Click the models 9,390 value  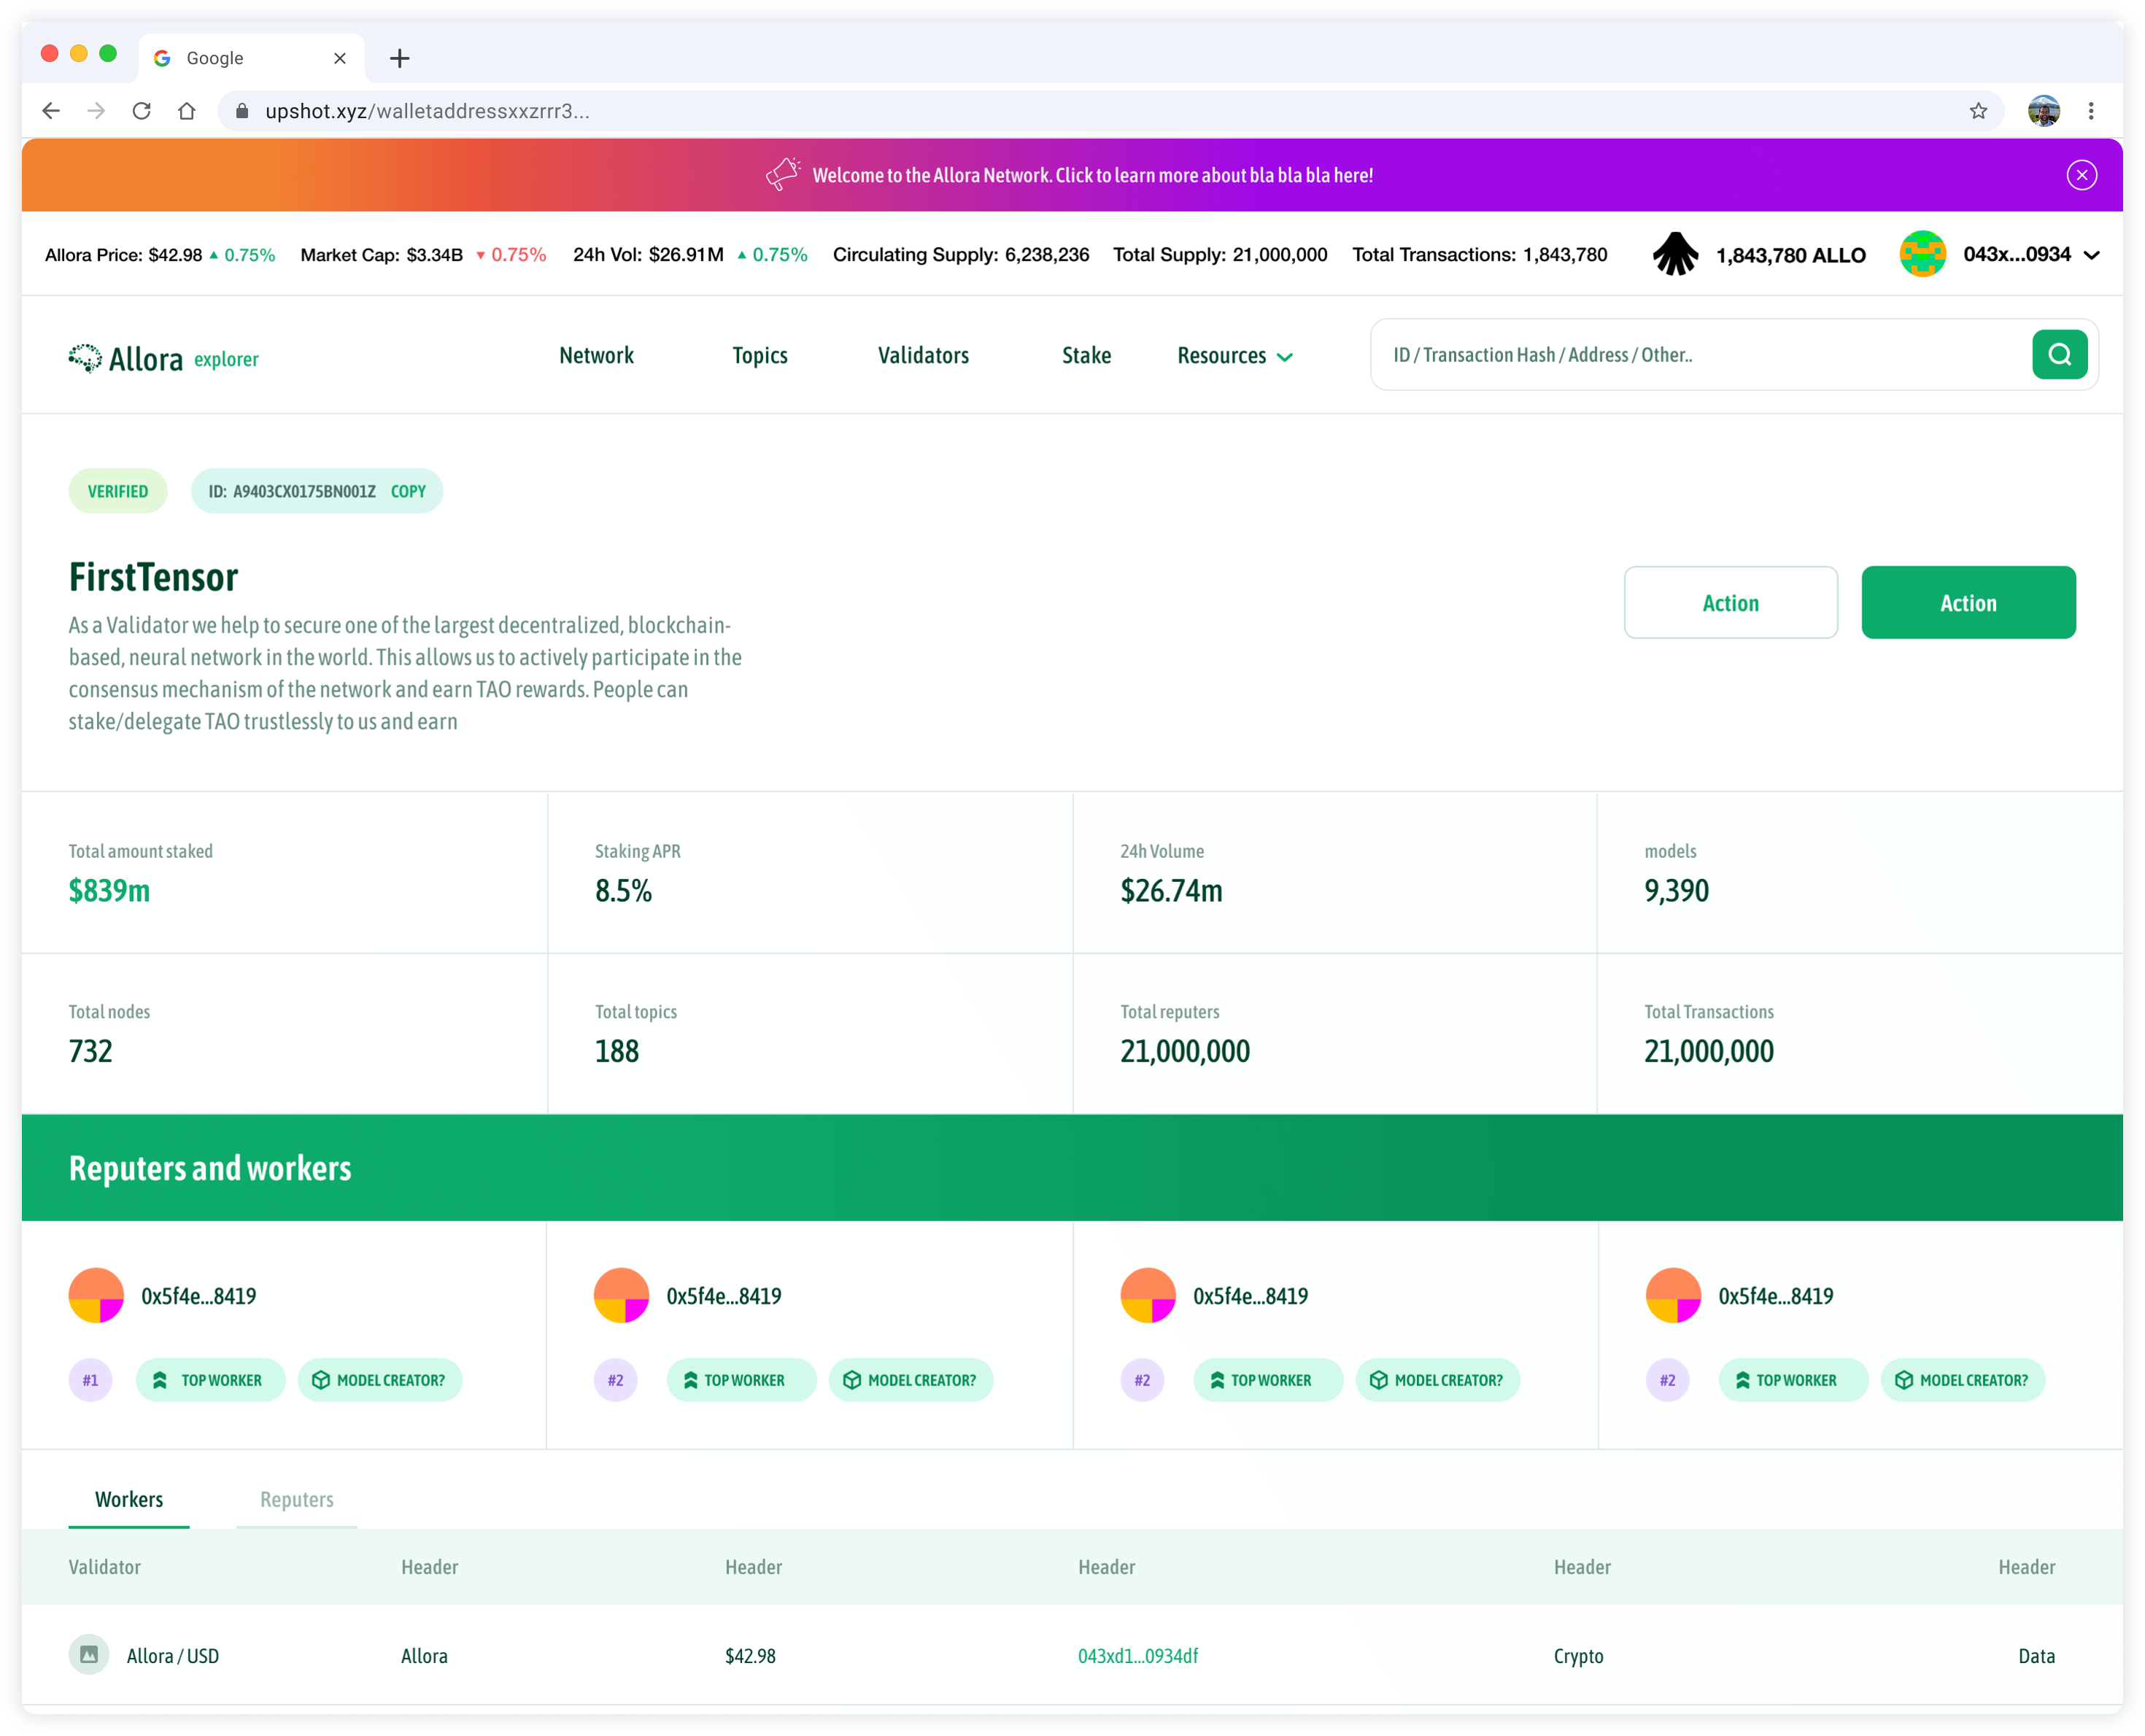(x=1676, y=890)
